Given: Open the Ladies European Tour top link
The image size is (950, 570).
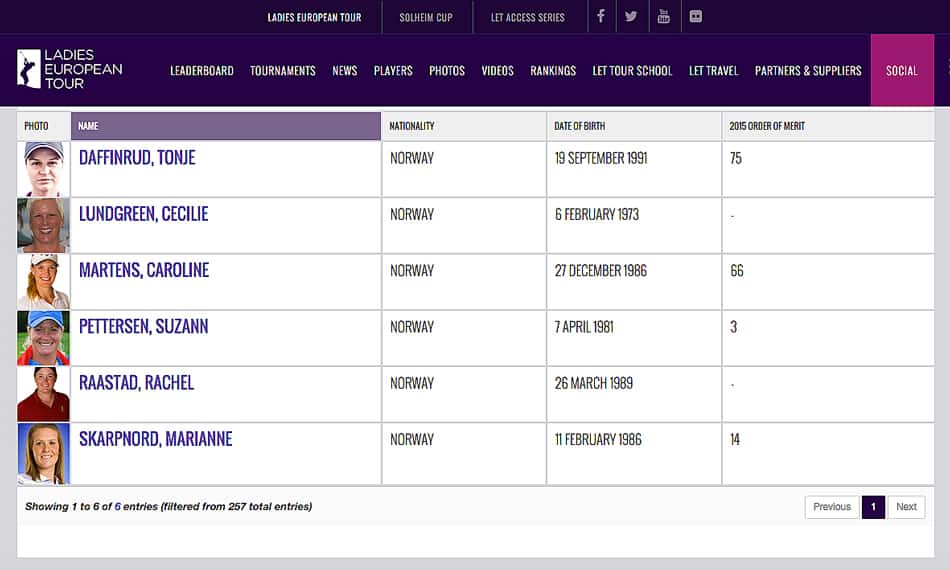Looking at the screenshot, I should [x=314, y=18].
